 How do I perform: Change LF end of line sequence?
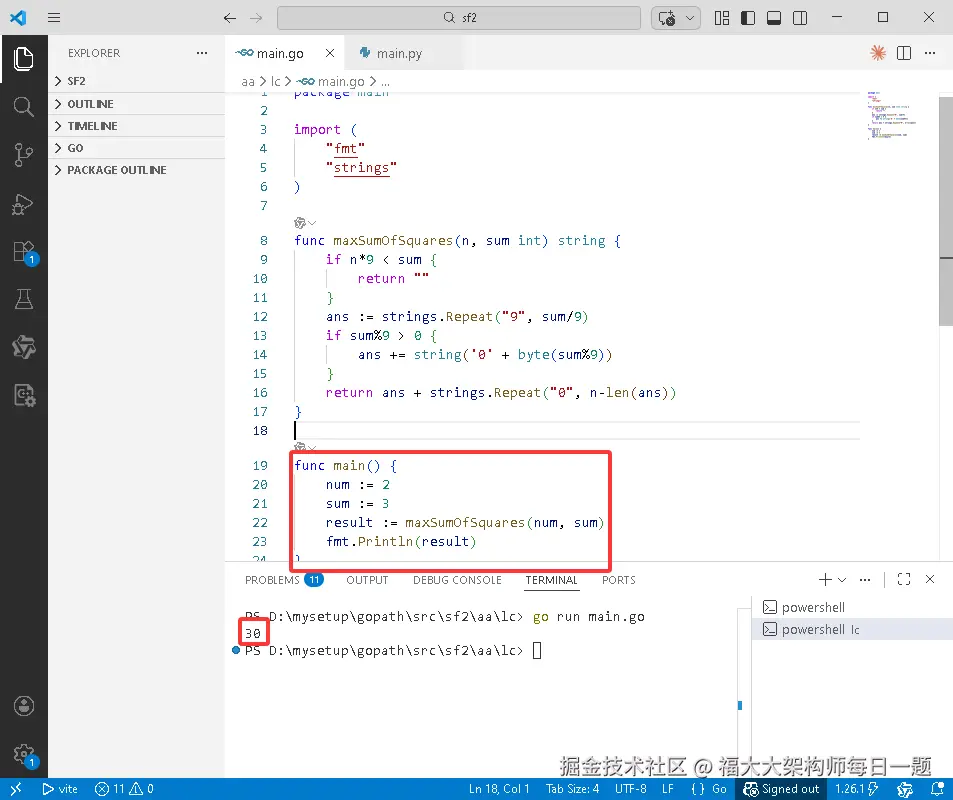[x=667, y=789]
